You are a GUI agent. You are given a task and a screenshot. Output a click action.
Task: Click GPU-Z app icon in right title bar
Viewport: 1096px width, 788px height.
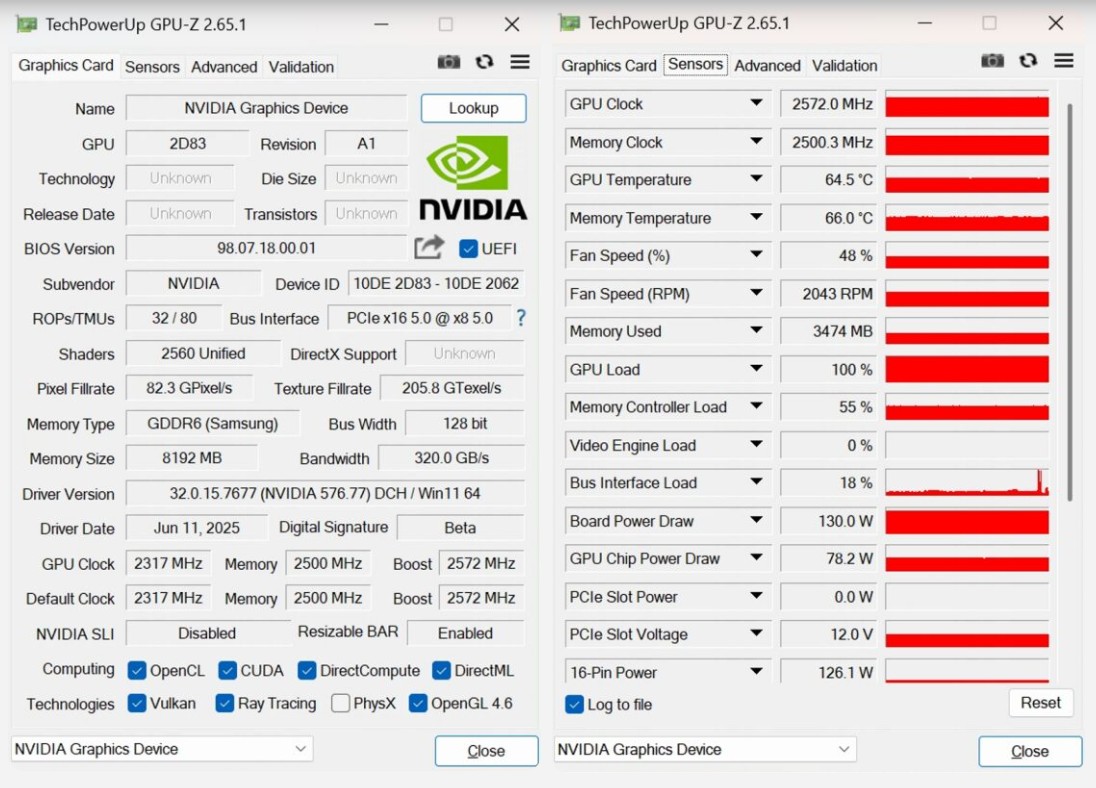pos(570,23)
